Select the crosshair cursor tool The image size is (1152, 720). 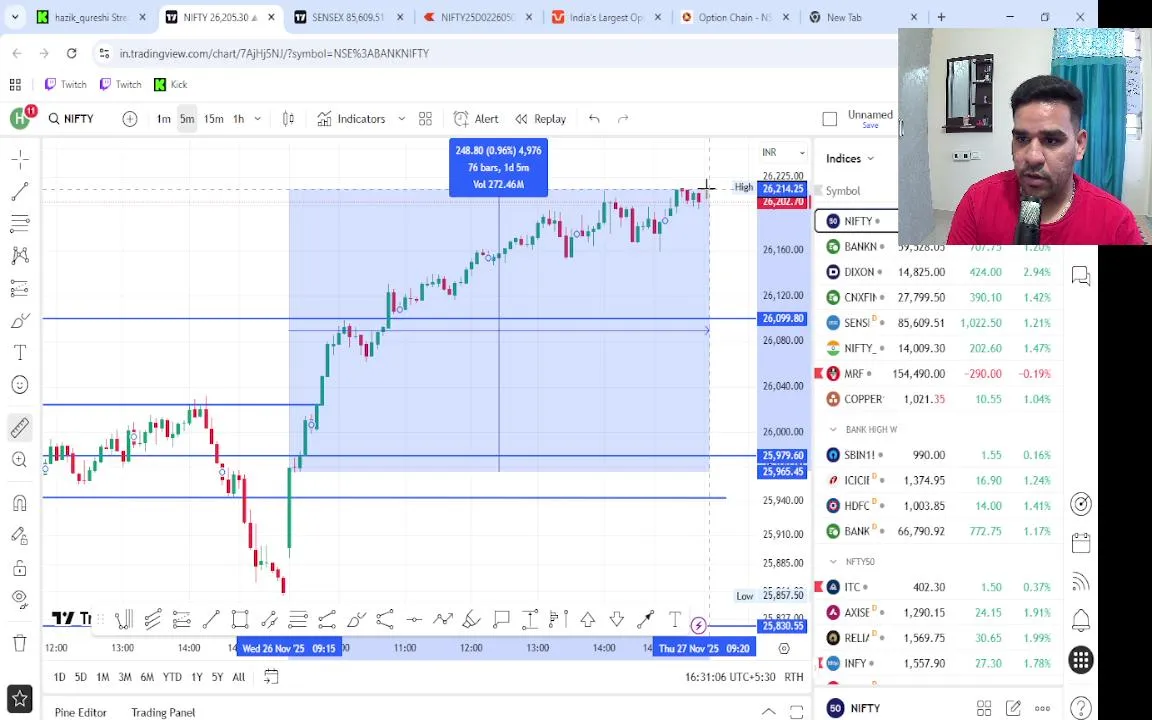pyautogui.click(x=20, y=159)
